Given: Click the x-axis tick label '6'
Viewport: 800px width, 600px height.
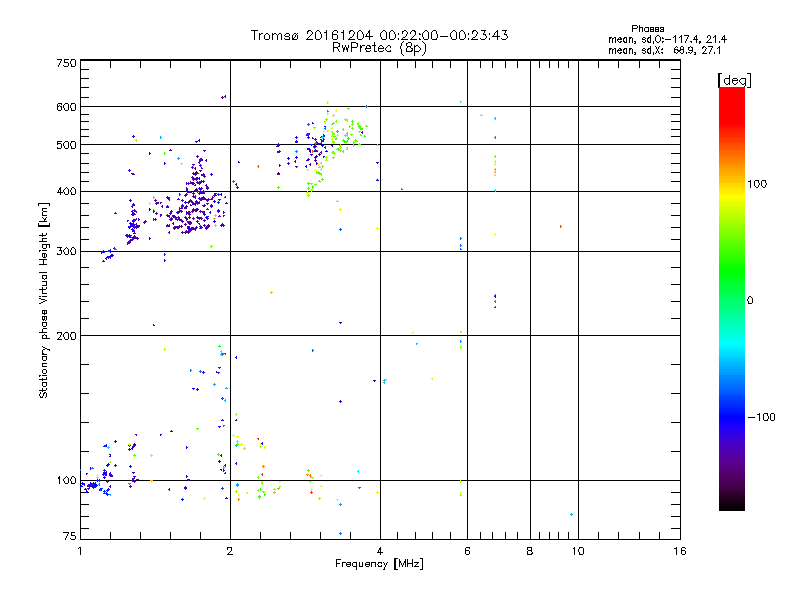Looking at the screenshot, I should pyautogui.click(x=467, y=551).
